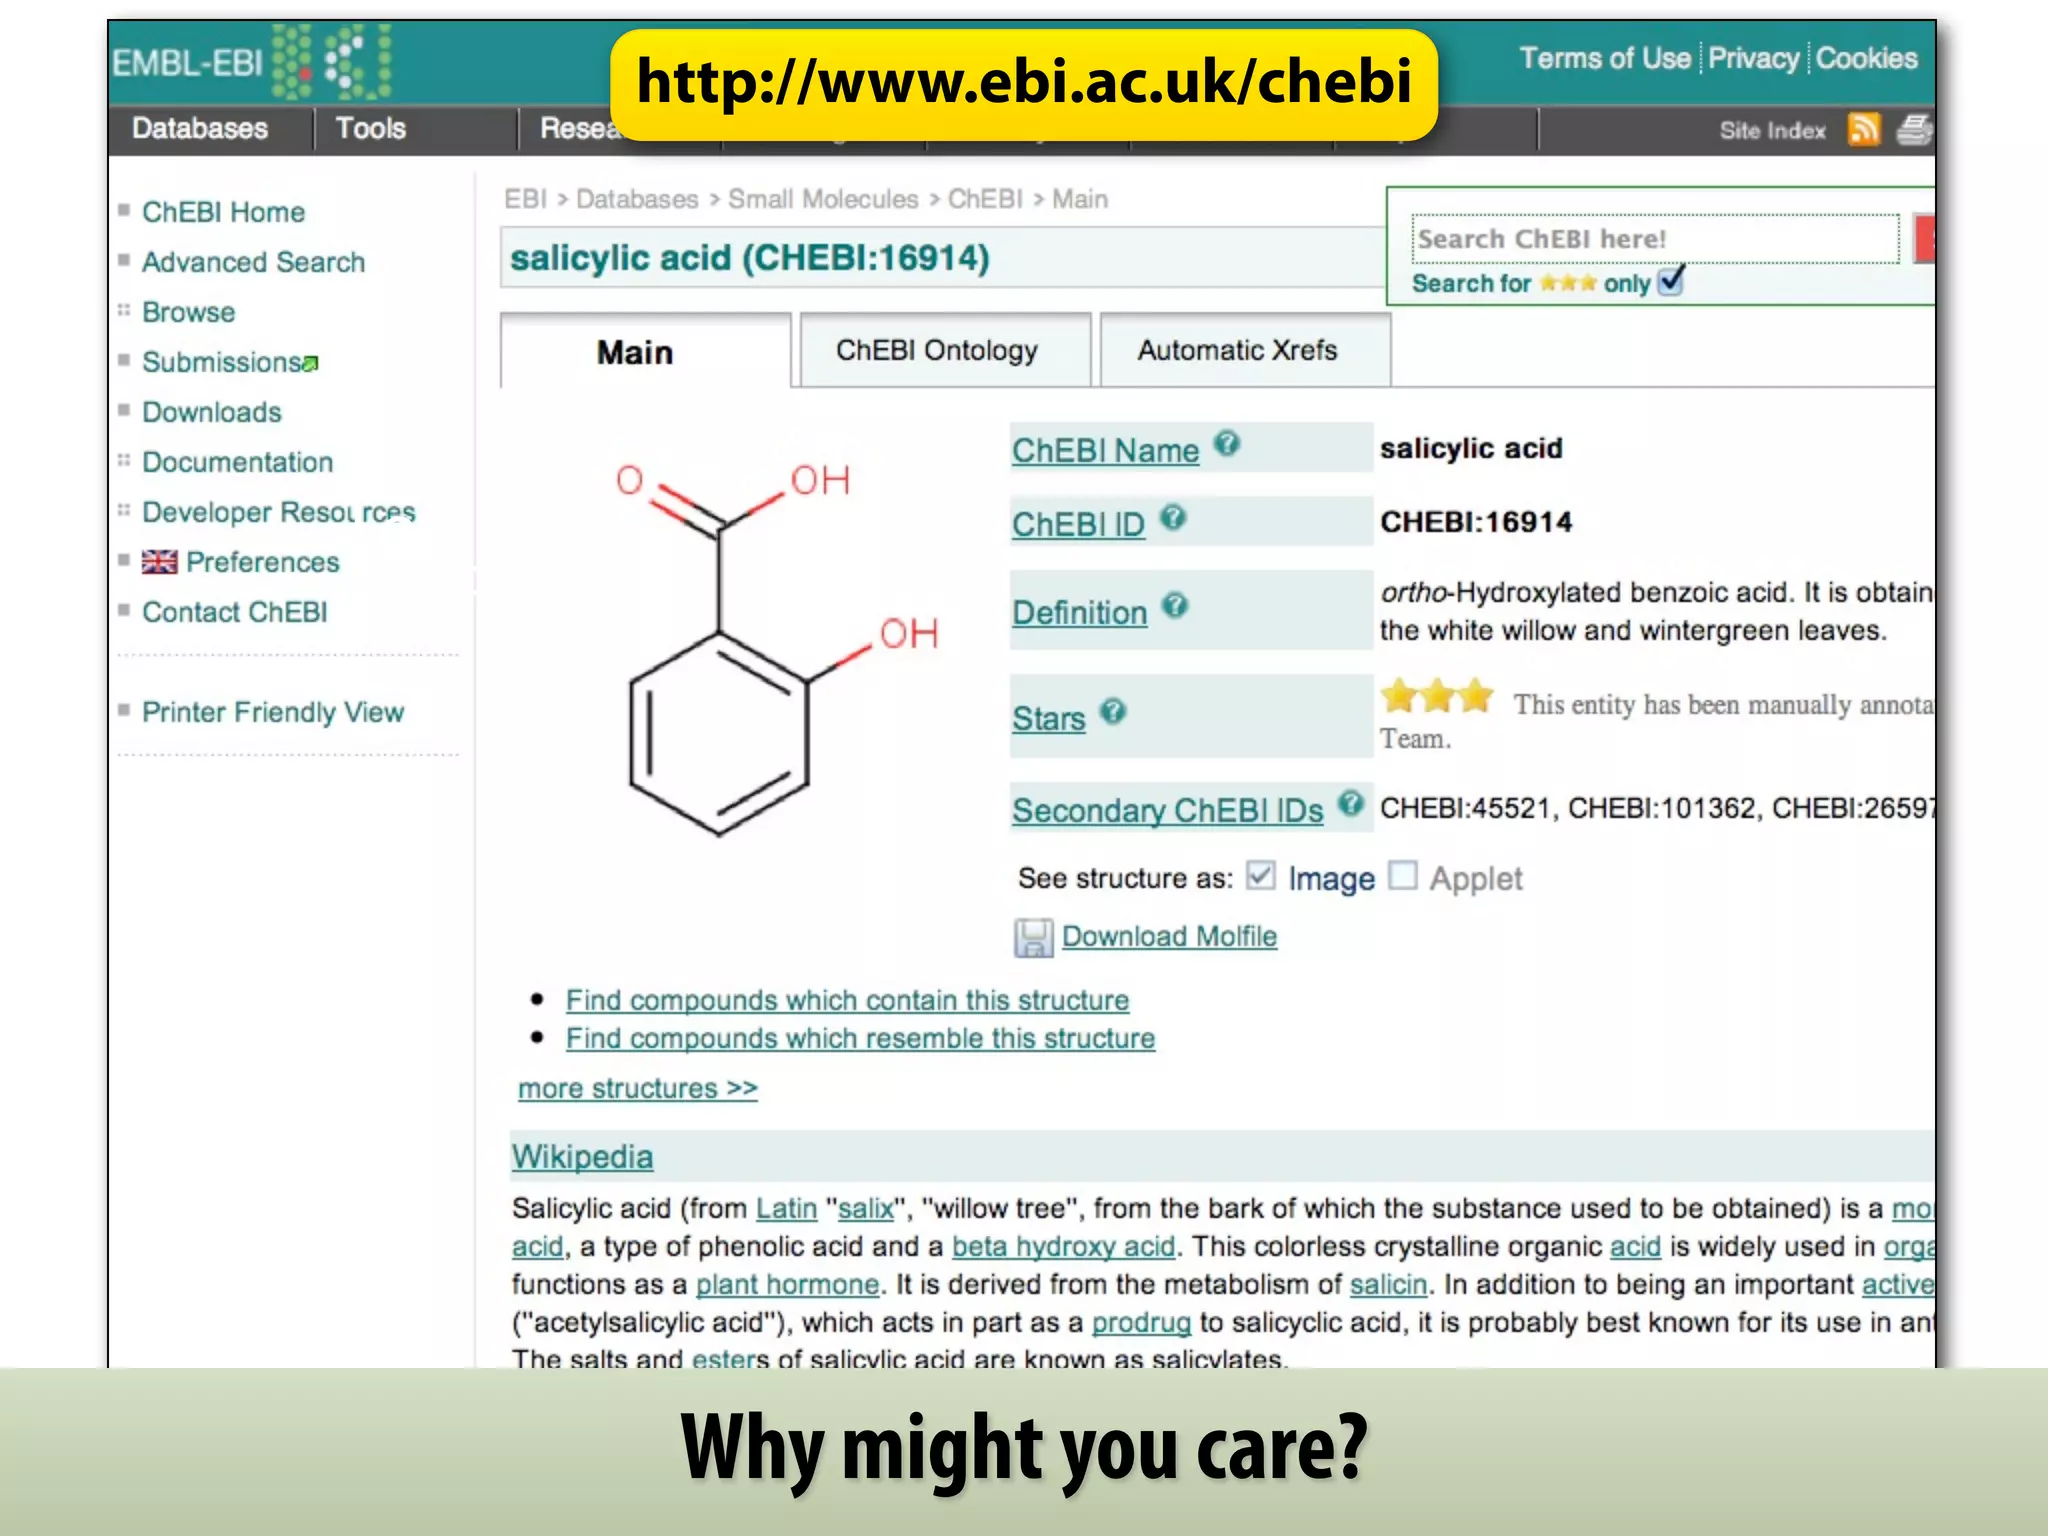
Task: Enable the Applet structure view checkbox
Action: [x=1403, y=876]
